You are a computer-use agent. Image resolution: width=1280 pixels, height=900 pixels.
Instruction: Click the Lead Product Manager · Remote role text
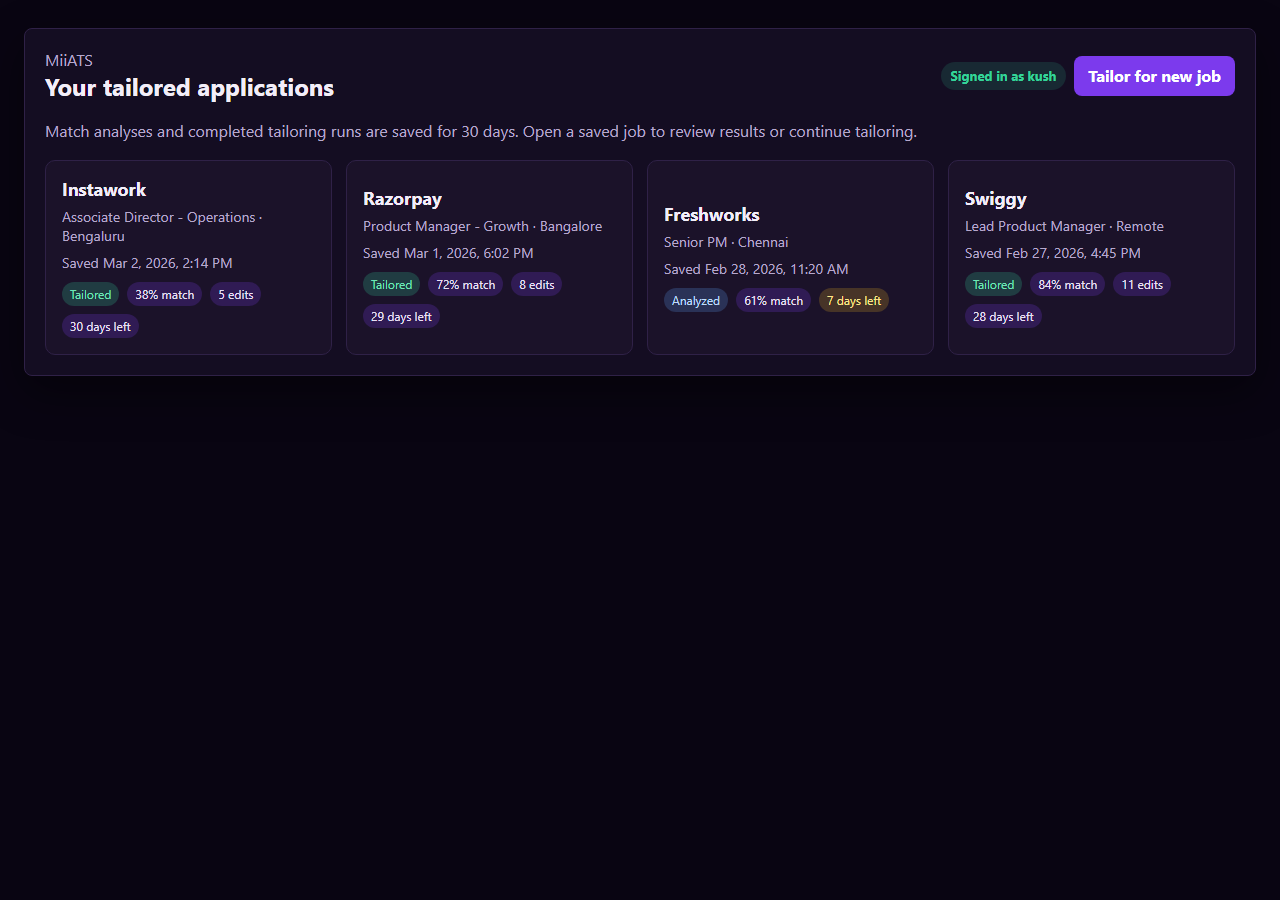pyautogui.click(x=1064, y=226)
